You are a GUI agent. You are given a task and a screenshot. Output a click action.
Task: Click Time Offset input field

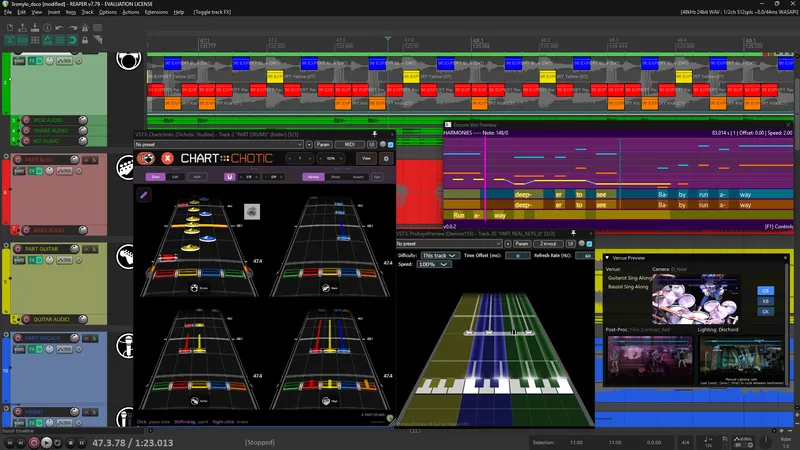(x=517, y=256)
